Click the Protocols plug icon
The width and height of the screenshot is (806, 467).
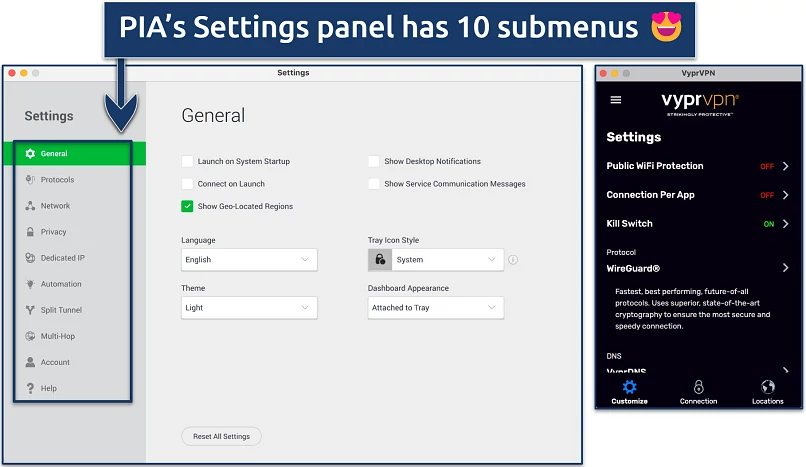pos(30,180)
